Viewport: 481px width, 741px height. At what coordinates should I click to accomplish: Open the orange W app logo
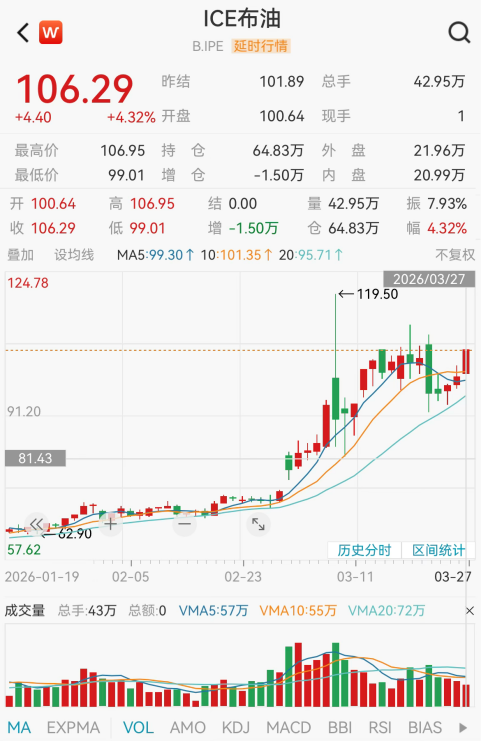point(51,33)
